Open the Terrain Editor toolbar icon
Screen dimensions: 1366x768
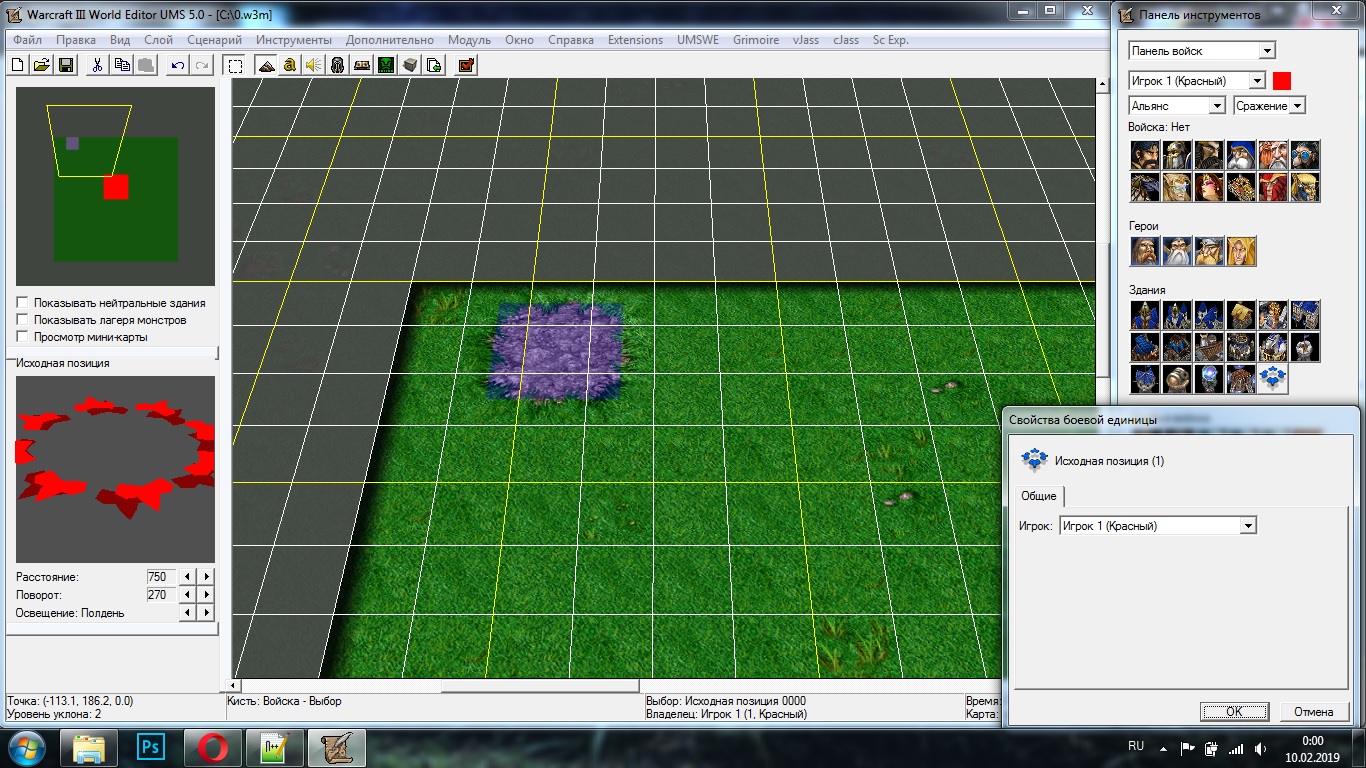pos(265,65)
